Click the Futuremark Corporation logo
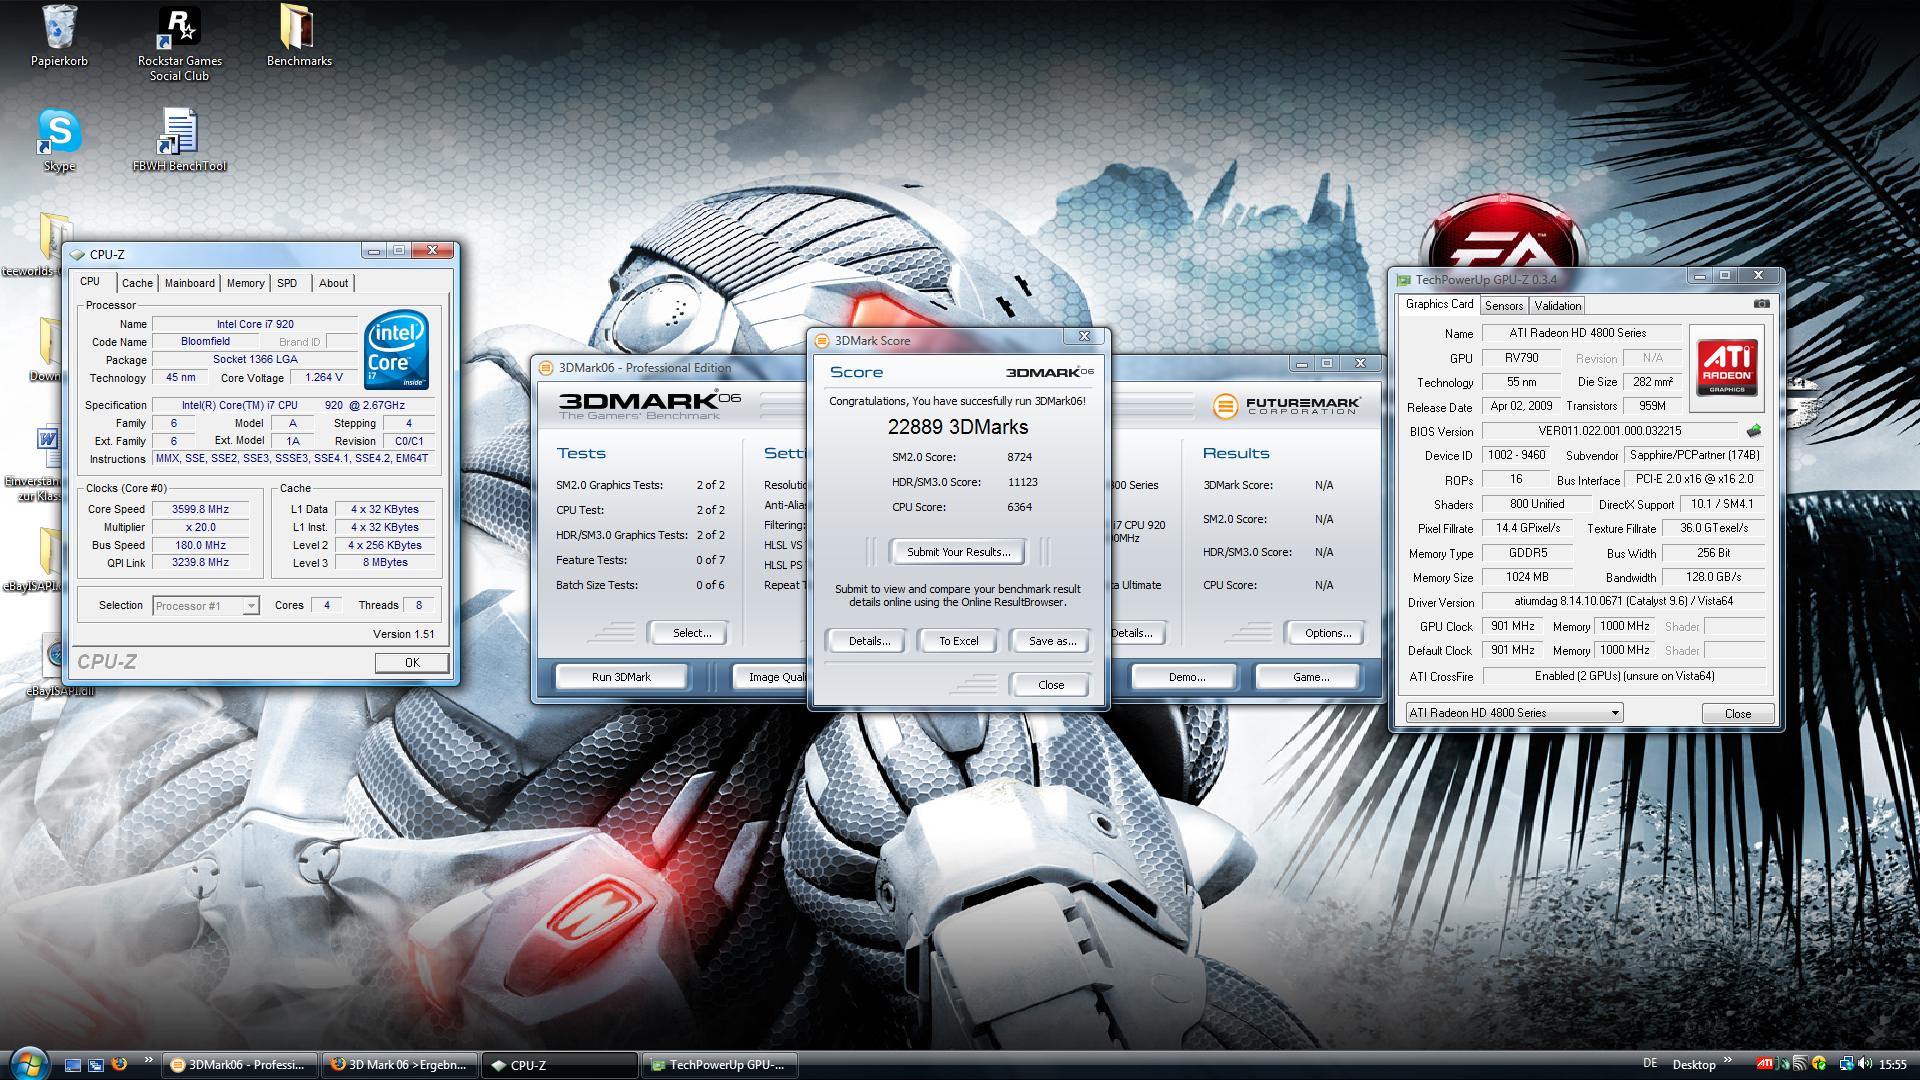Viewport: 1920px width, 1080px height. 1286,406
